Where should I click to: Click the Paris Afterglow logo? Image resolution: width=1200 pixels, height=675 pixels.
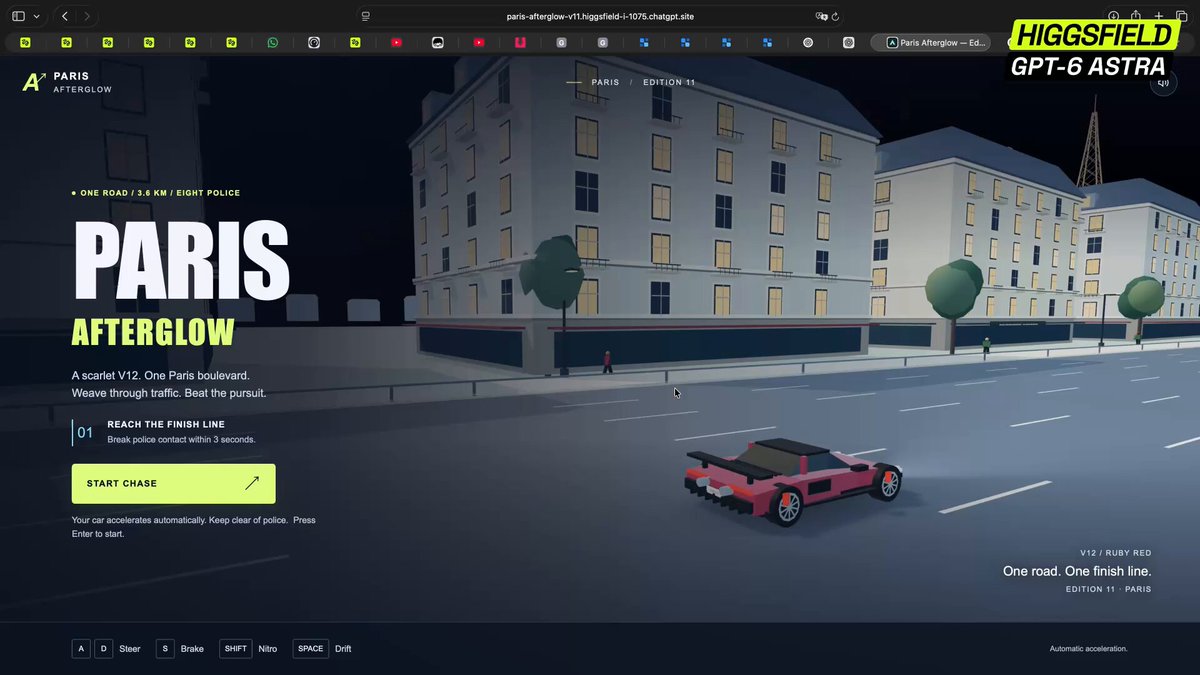pyautogui.click(x=67, y=82)
